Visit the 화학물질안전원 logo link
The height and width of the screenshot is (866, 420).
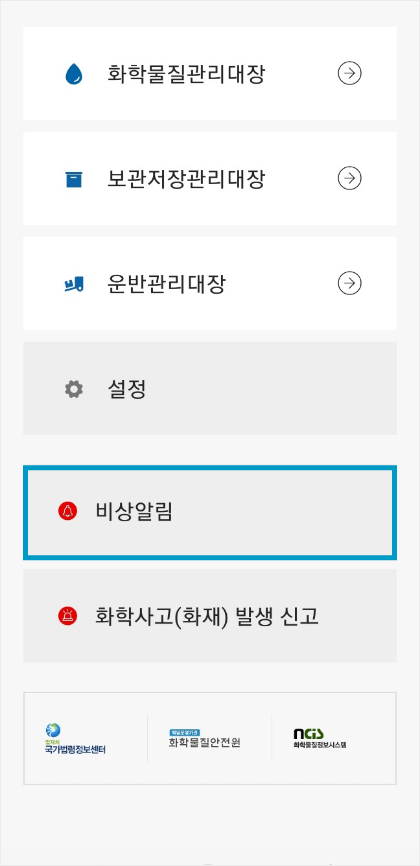204,738
